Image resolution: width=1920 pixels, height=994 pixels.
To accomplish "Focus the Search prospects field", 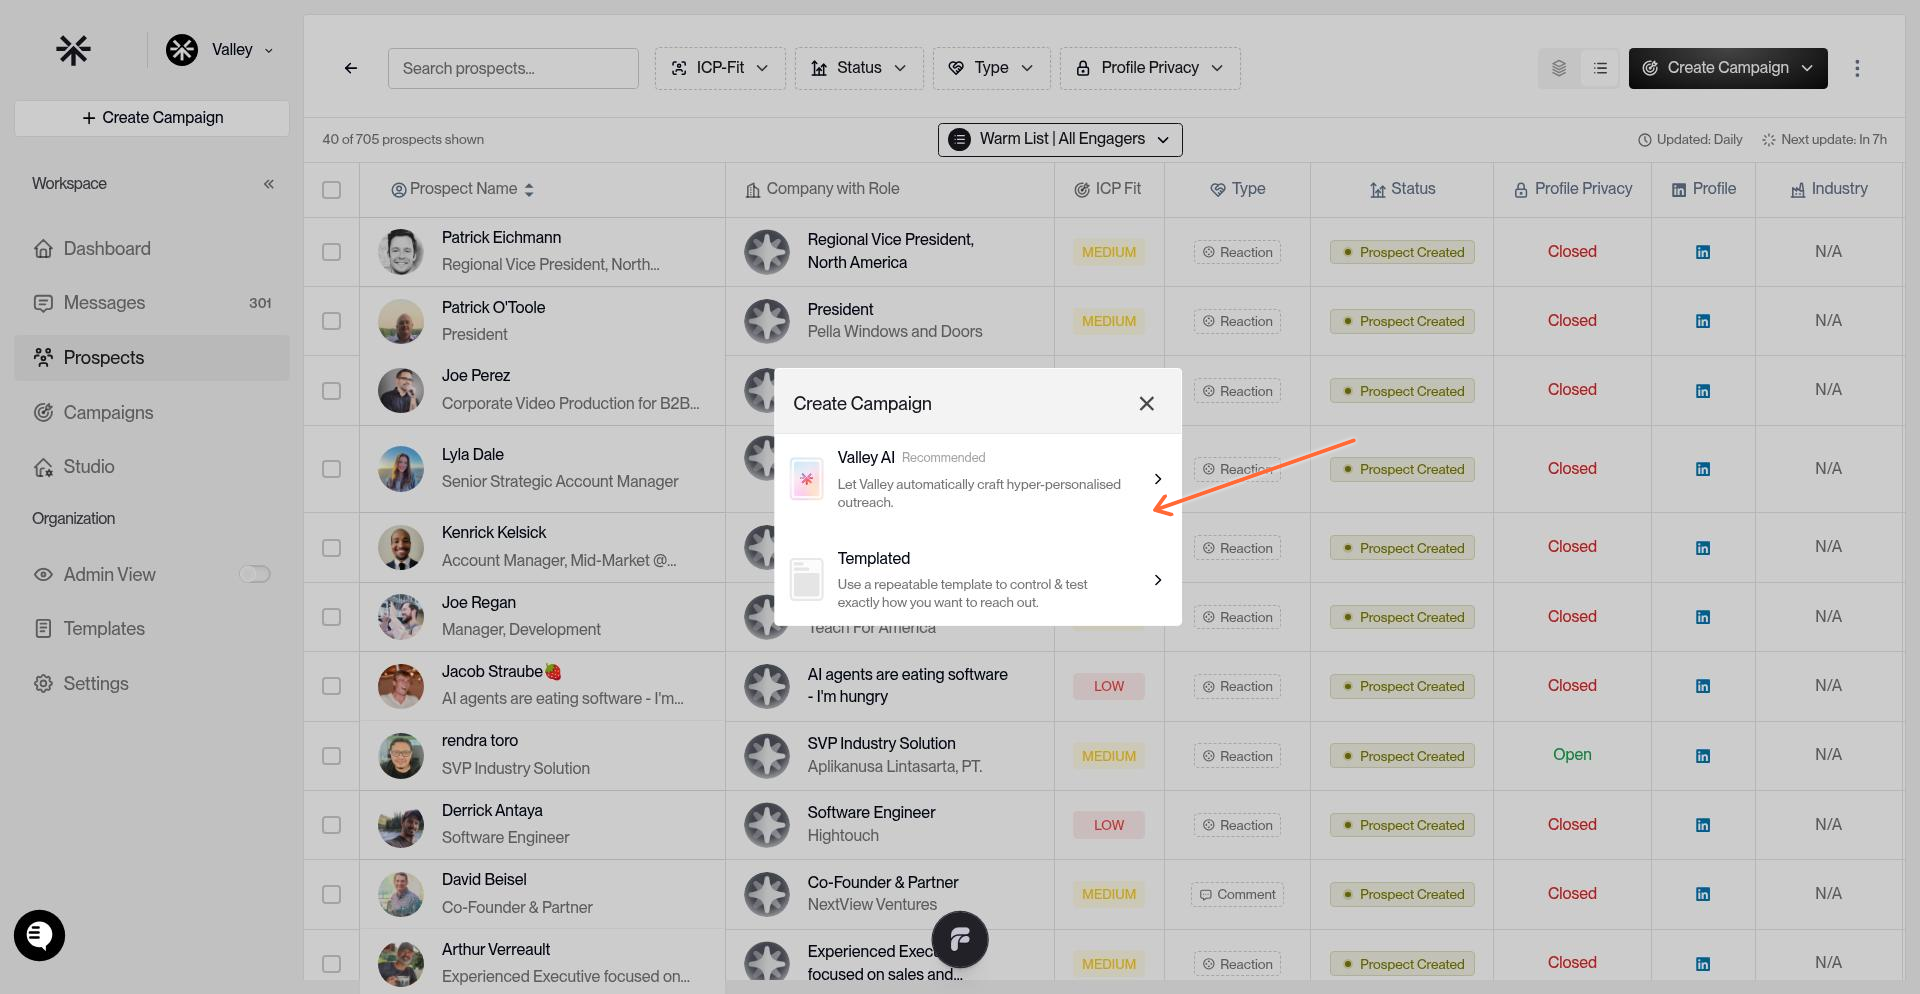I will 513,68.
